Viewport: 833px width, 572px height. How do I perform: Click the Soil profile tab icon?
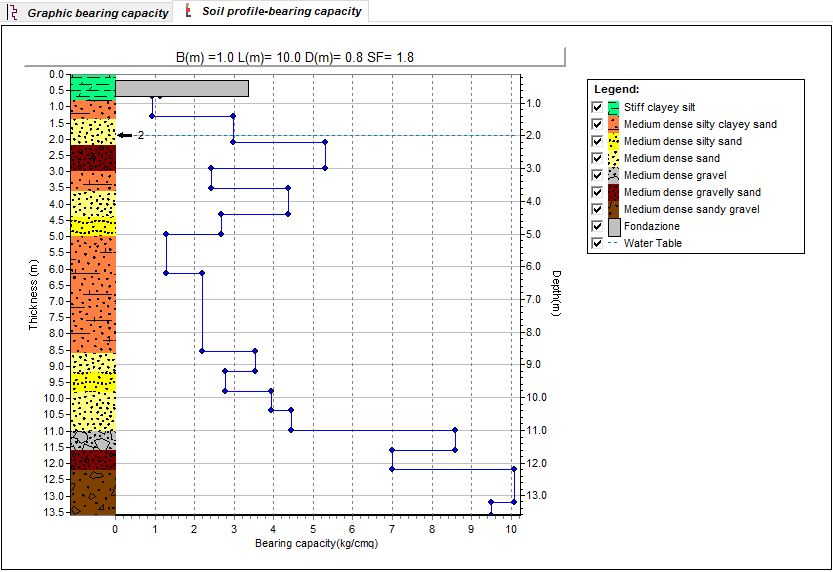189,12
